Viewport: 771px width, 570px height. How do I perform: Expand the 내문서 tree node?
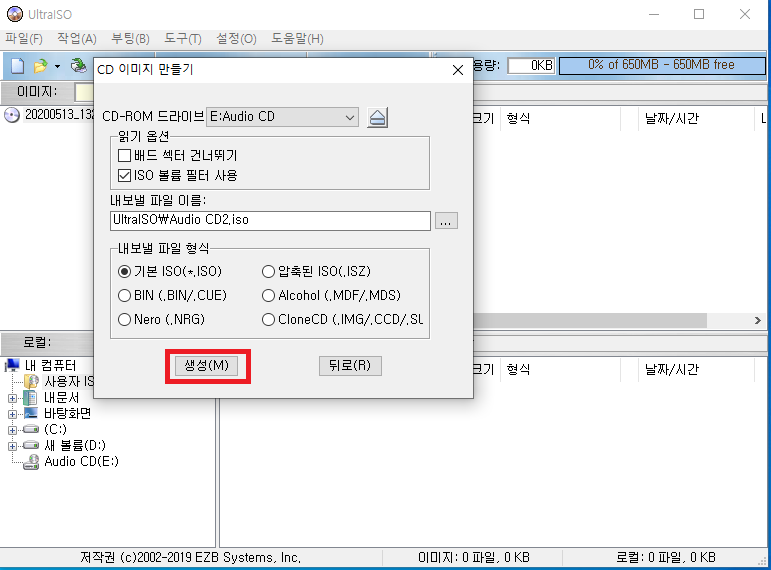click(12, 398)
